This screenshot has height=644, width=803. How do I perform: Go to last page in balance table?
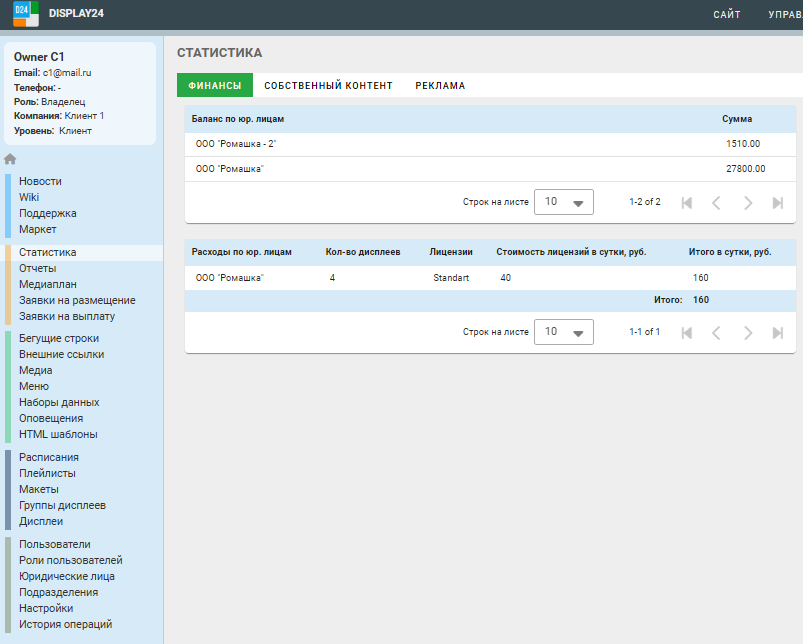777,202
